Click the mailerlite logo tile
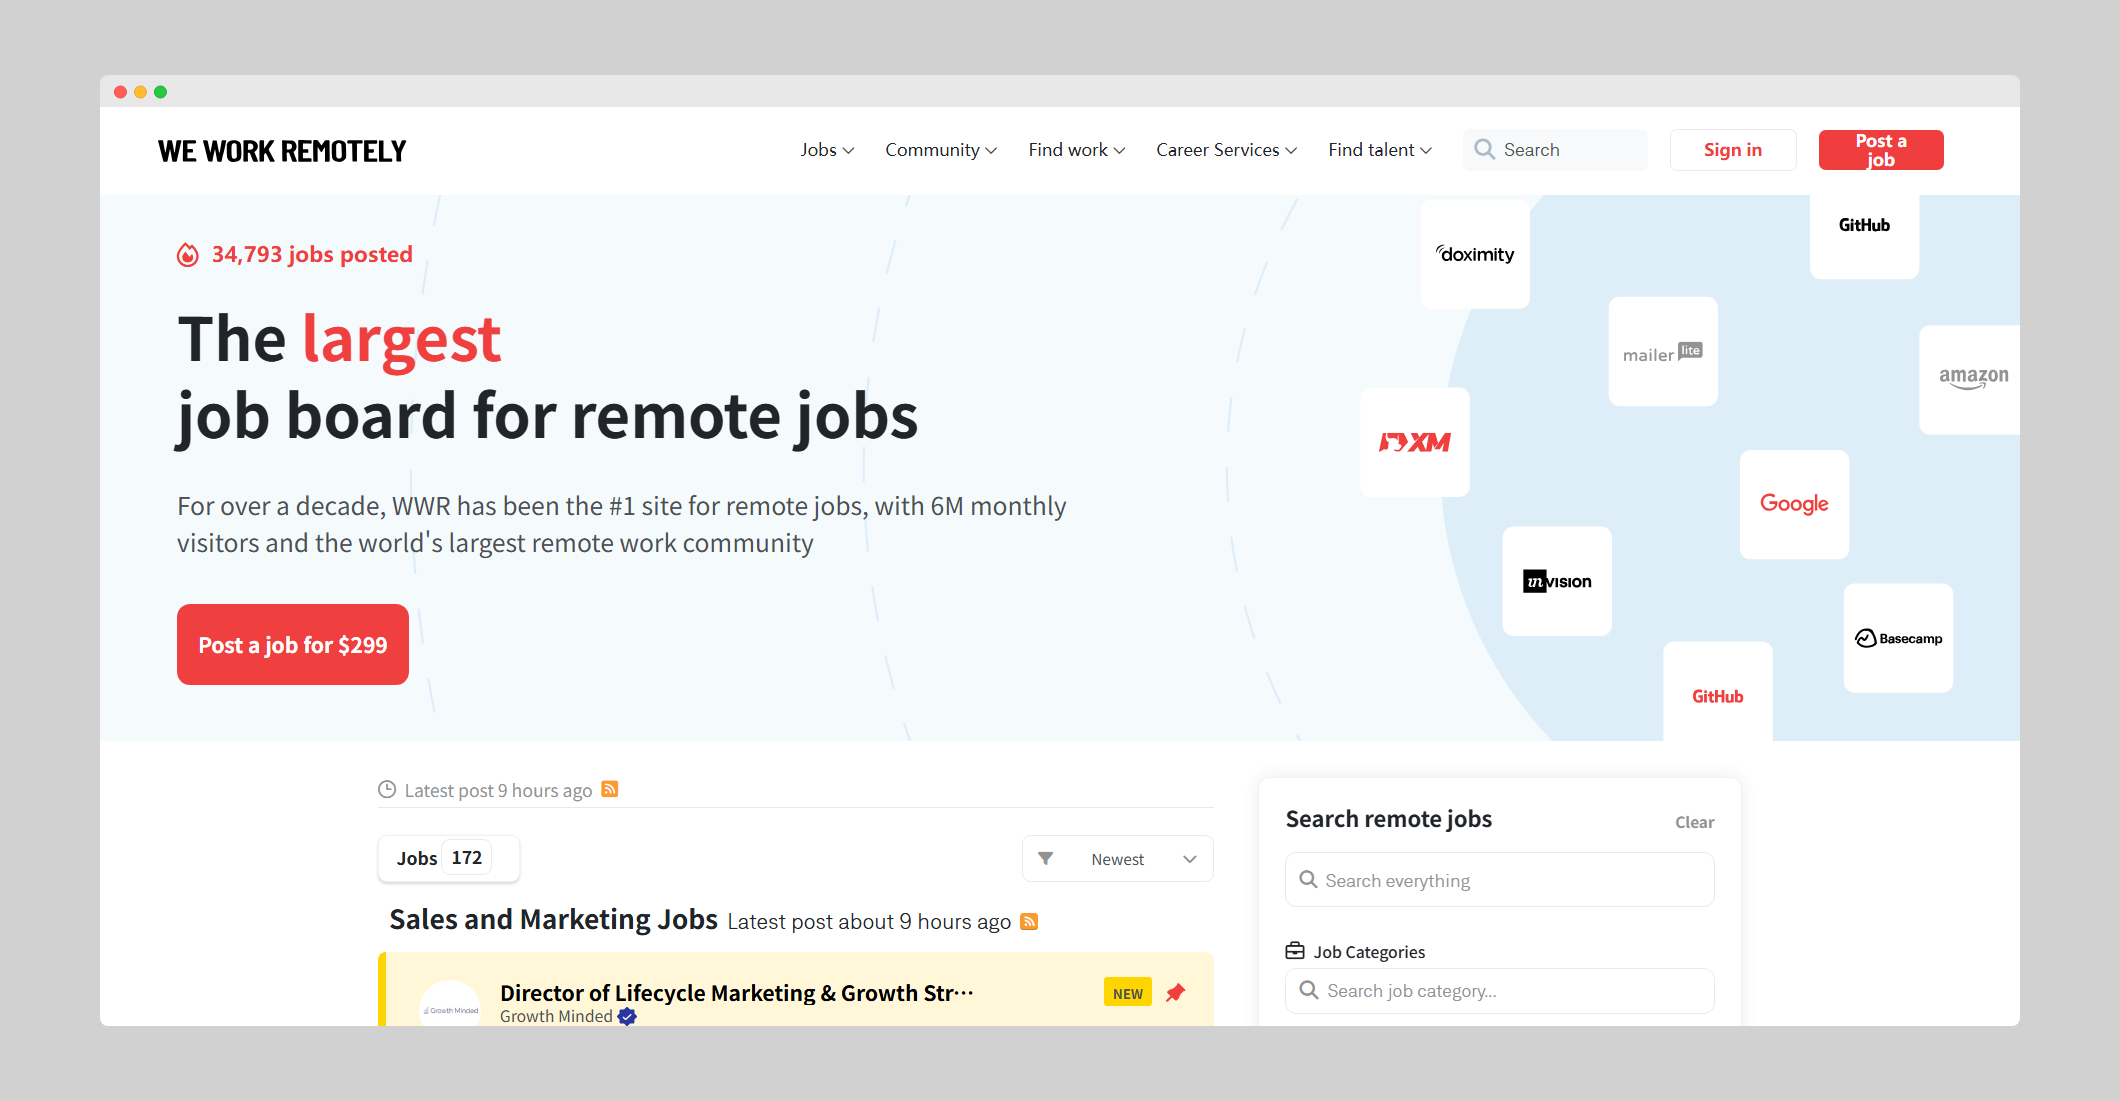The image size is (2120, 1101). [1663, 352]
